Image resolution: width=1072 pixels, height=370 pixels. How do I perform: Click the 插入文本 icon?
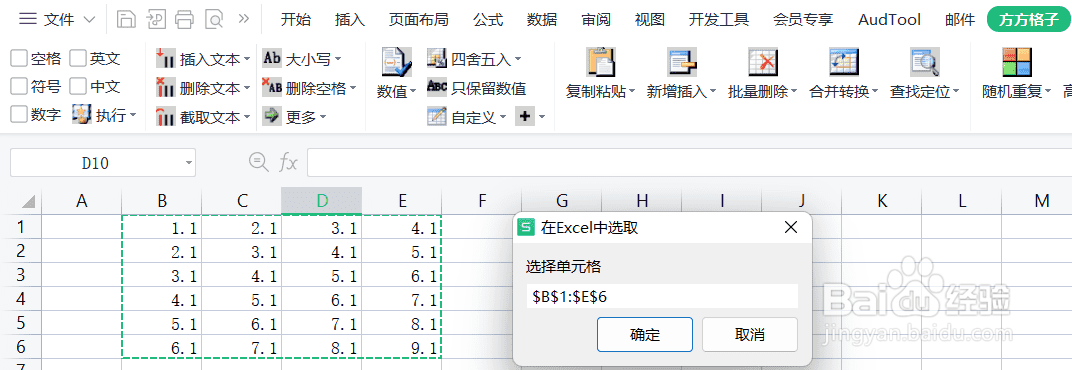pyautogui.click(x=165, y=59)
